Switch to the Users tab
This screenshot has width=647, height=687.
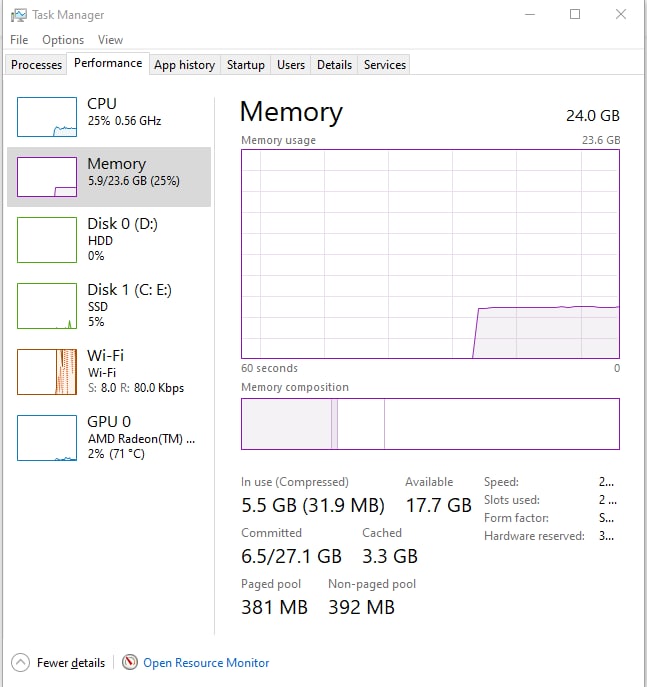[291, 65]
